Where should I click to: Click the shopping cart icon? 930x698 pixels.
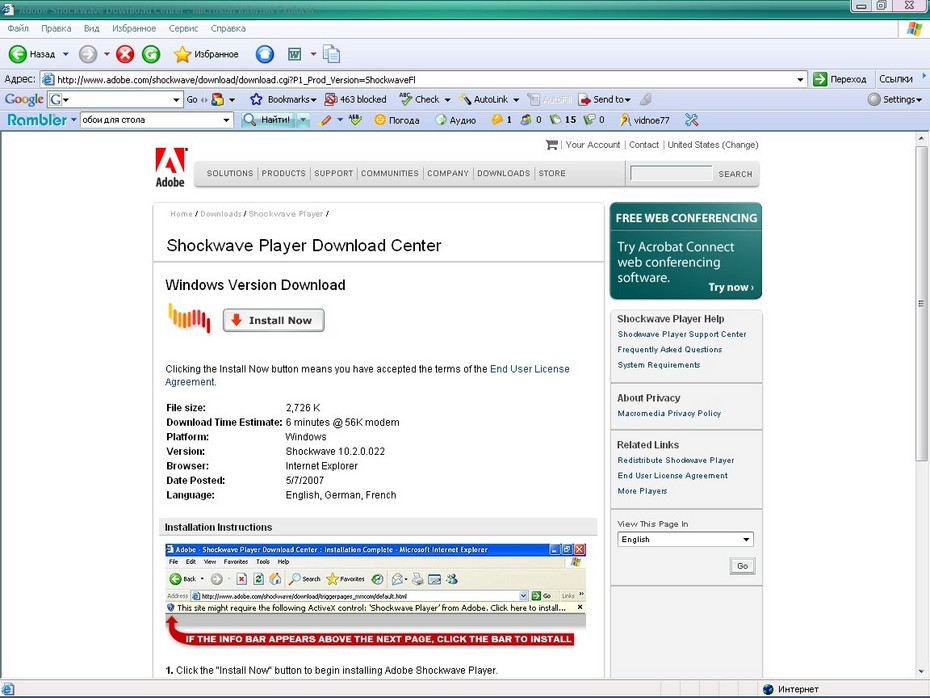pos(552,145)
